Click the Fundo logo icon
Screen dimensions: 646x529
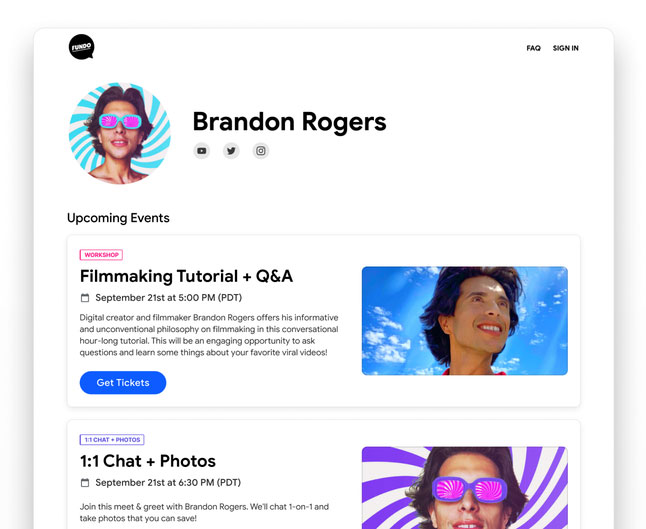pos(82,47)
